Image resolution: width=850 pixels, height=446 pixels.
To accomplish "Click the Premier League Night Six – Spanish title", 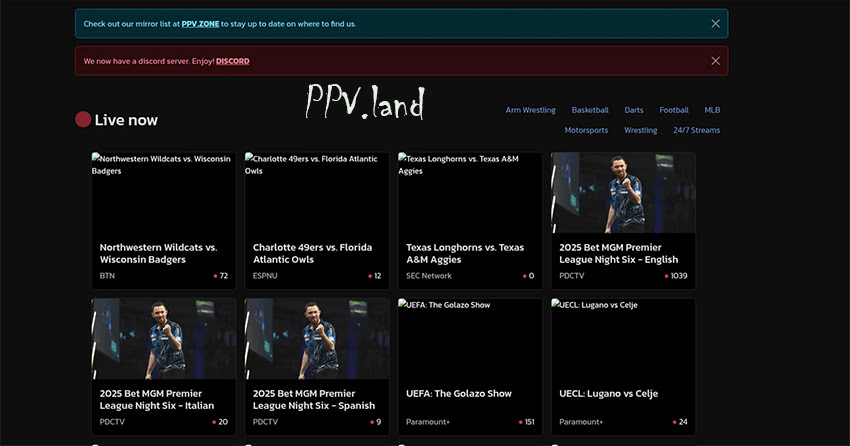I will (314, 399).
